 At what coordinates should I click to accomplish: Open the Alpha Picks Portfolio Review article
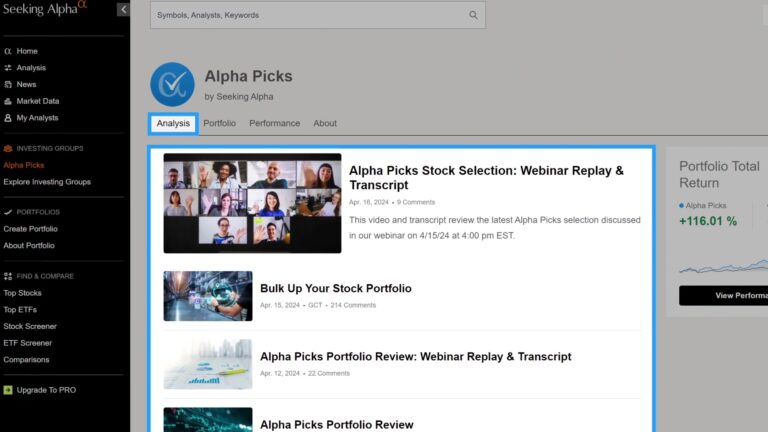(336, 425)
